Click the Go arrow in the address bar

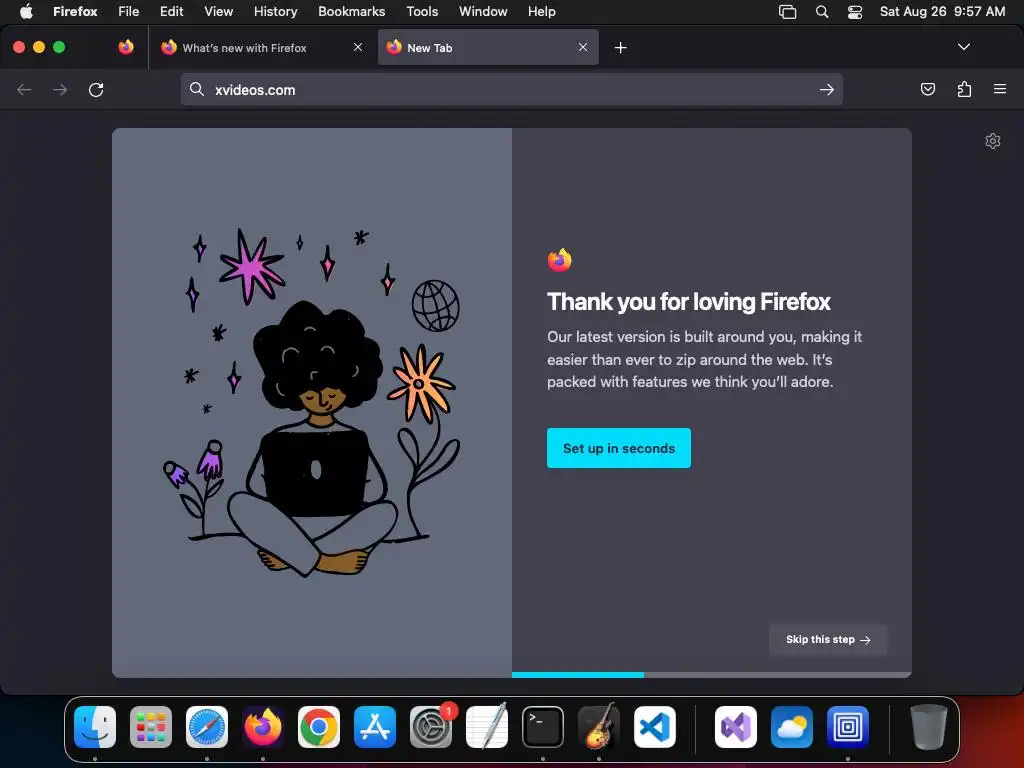(x=827, y=89)
